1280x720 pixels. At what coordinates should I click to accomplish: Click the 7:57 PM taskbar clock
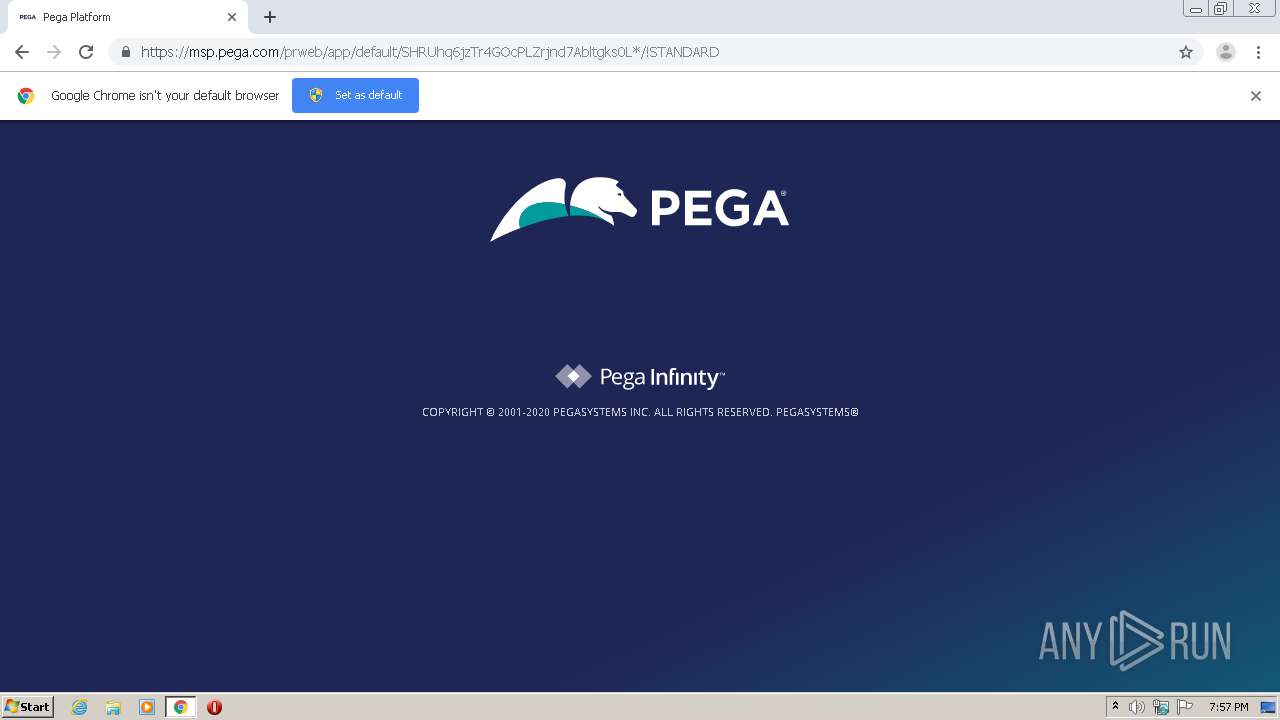click(1228, 707)
